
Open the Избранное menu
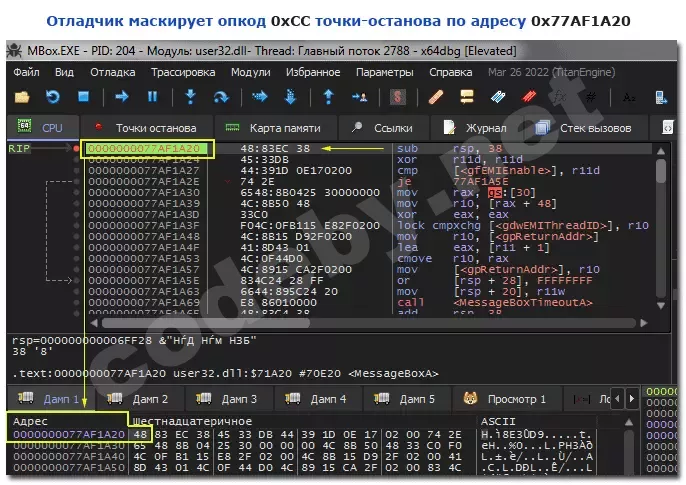[x=313, y=72]
